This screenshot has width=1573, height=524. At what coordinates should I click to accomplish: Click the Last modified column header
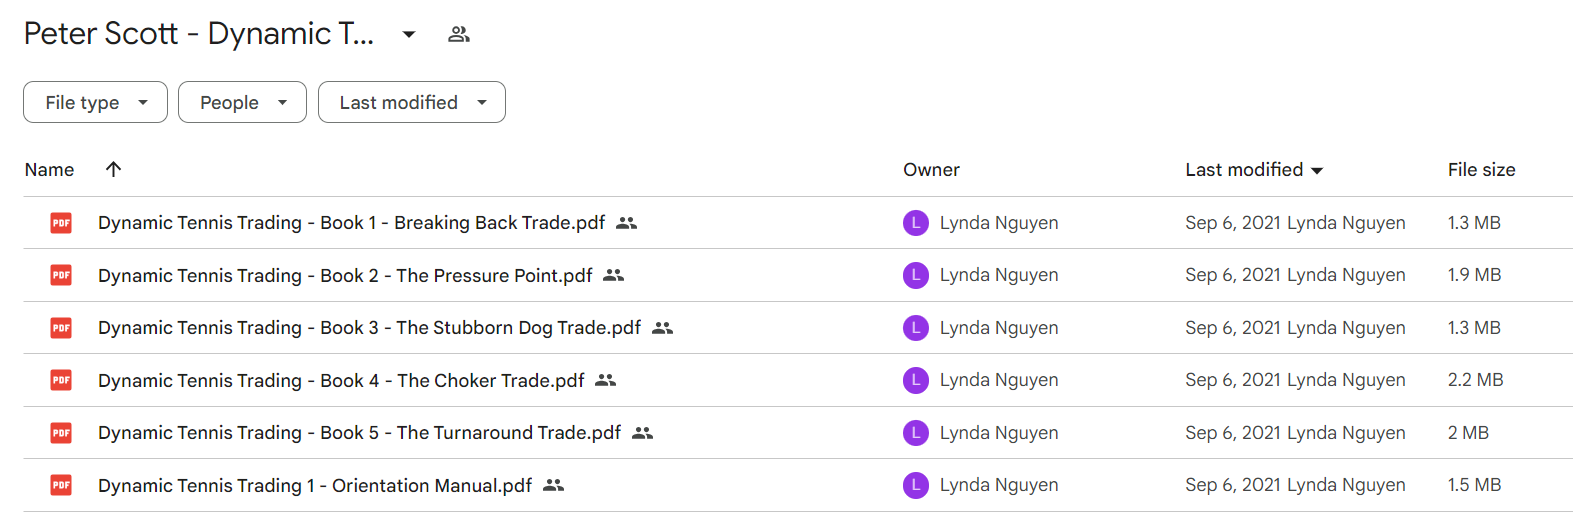[x=1244, y=170]
